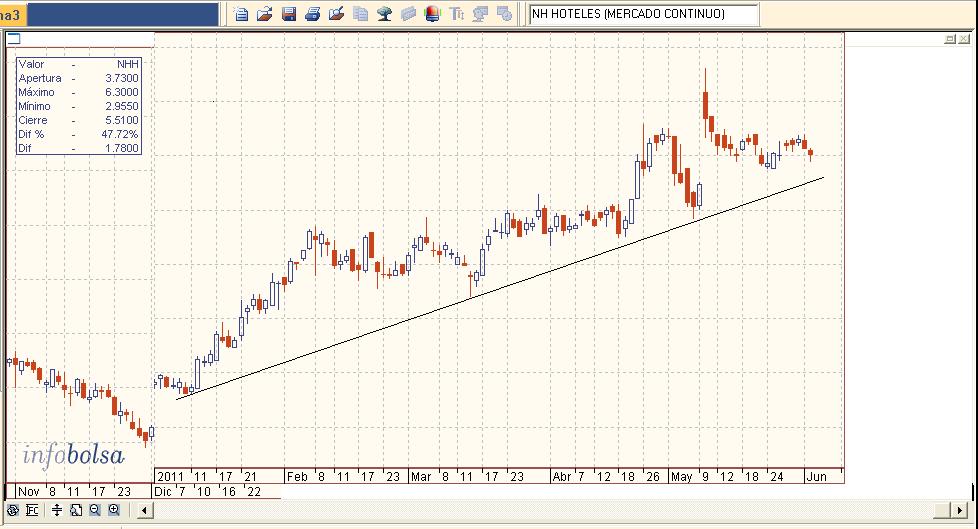Close the inner chart window
Viewport: 978px width, 529px height.
click(x=964, y=39)
